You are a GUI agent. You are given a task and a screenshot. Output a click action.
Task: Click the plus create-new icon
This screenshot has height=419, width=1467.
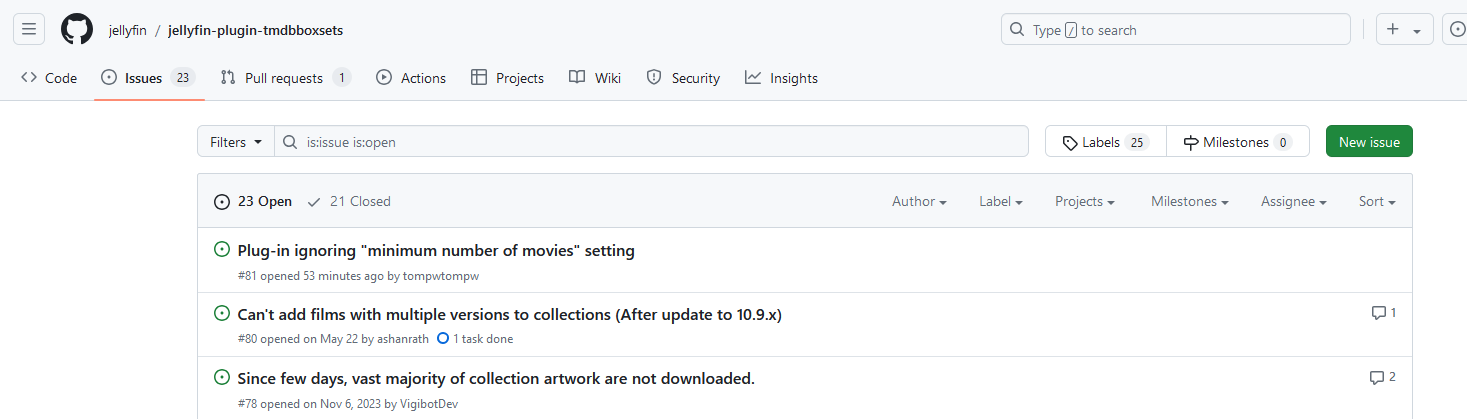(1393, 30)
